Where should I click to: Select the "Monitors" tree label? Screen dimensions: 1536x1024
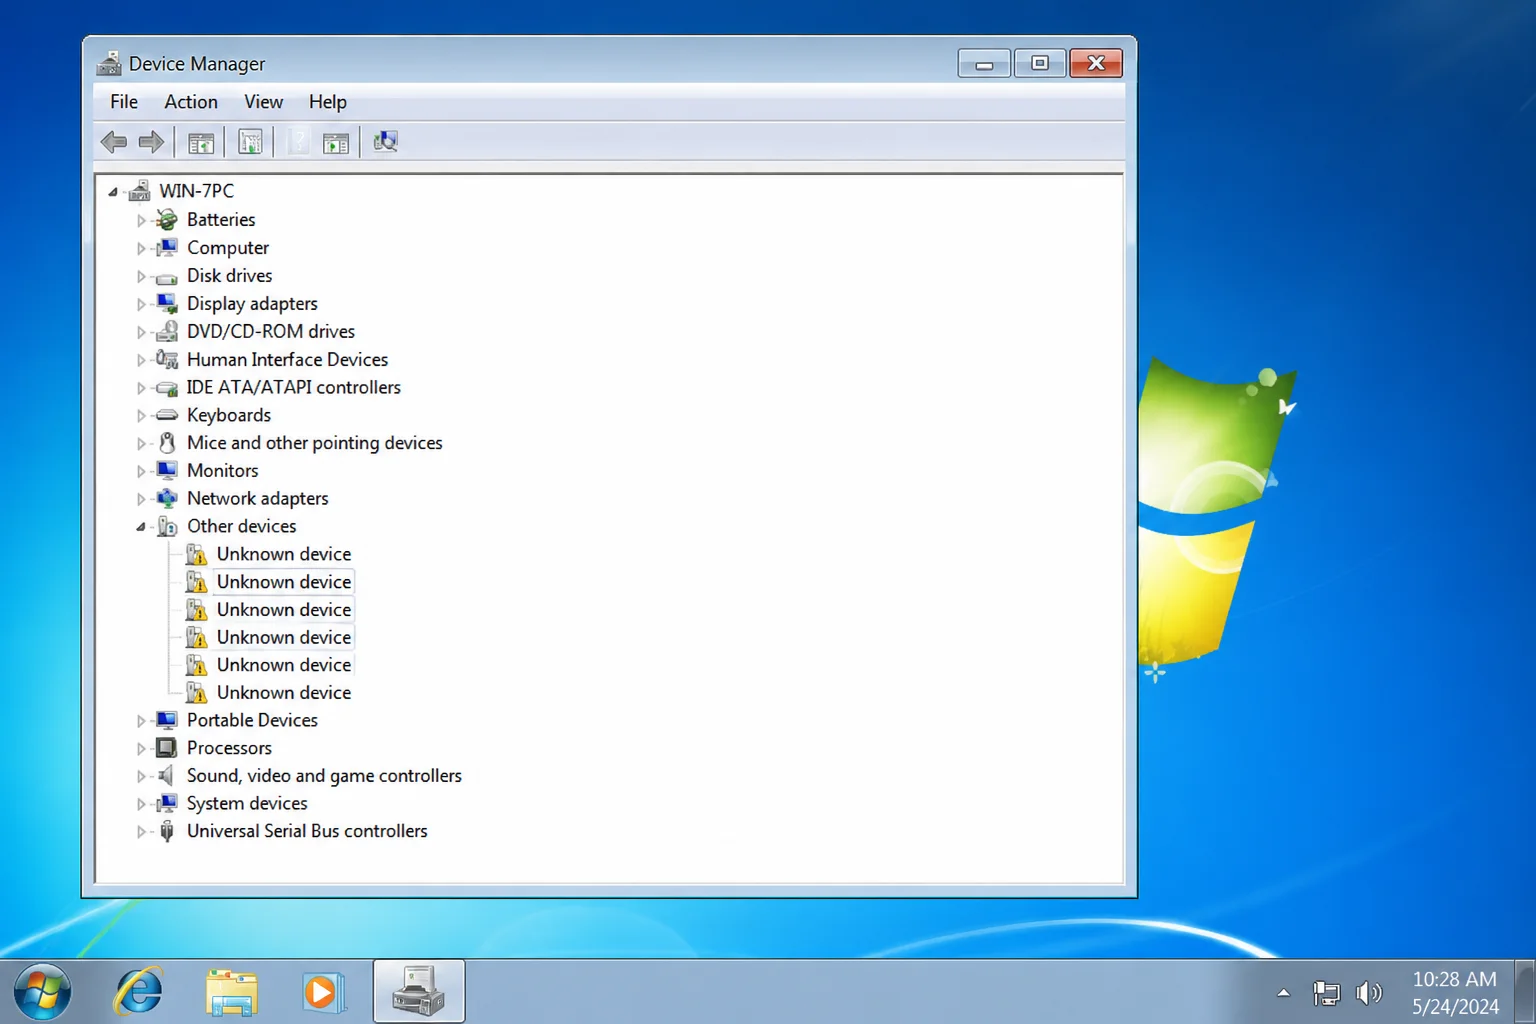point(223,470)
